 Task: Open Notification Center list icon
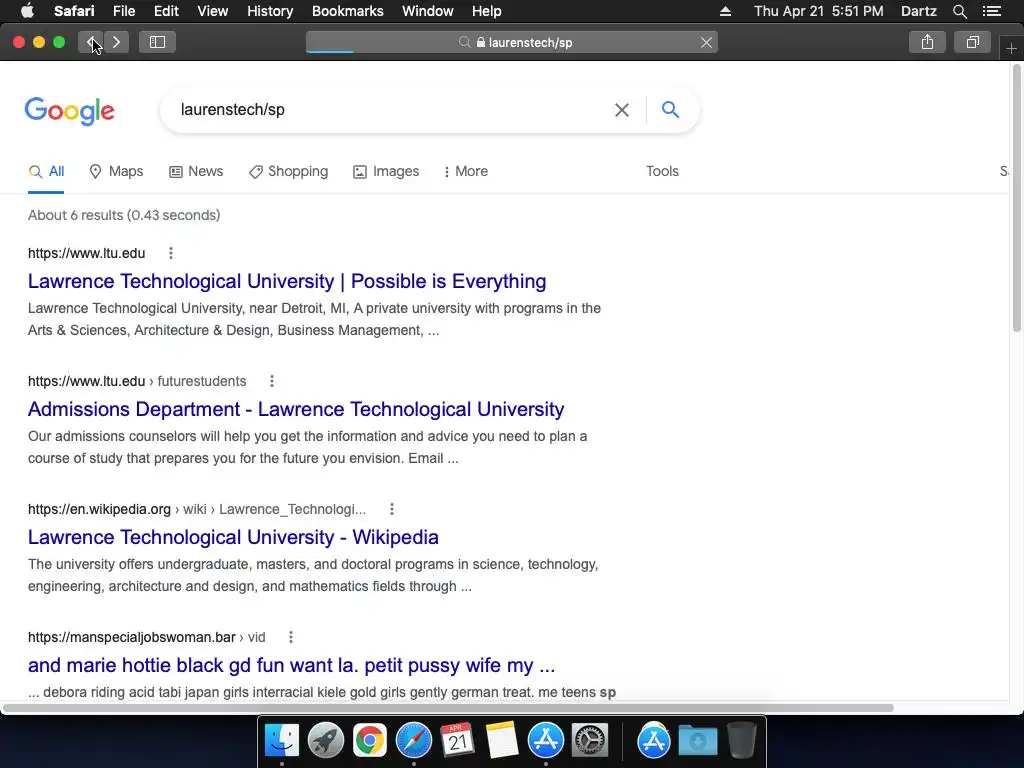click(x=992, y=11)
